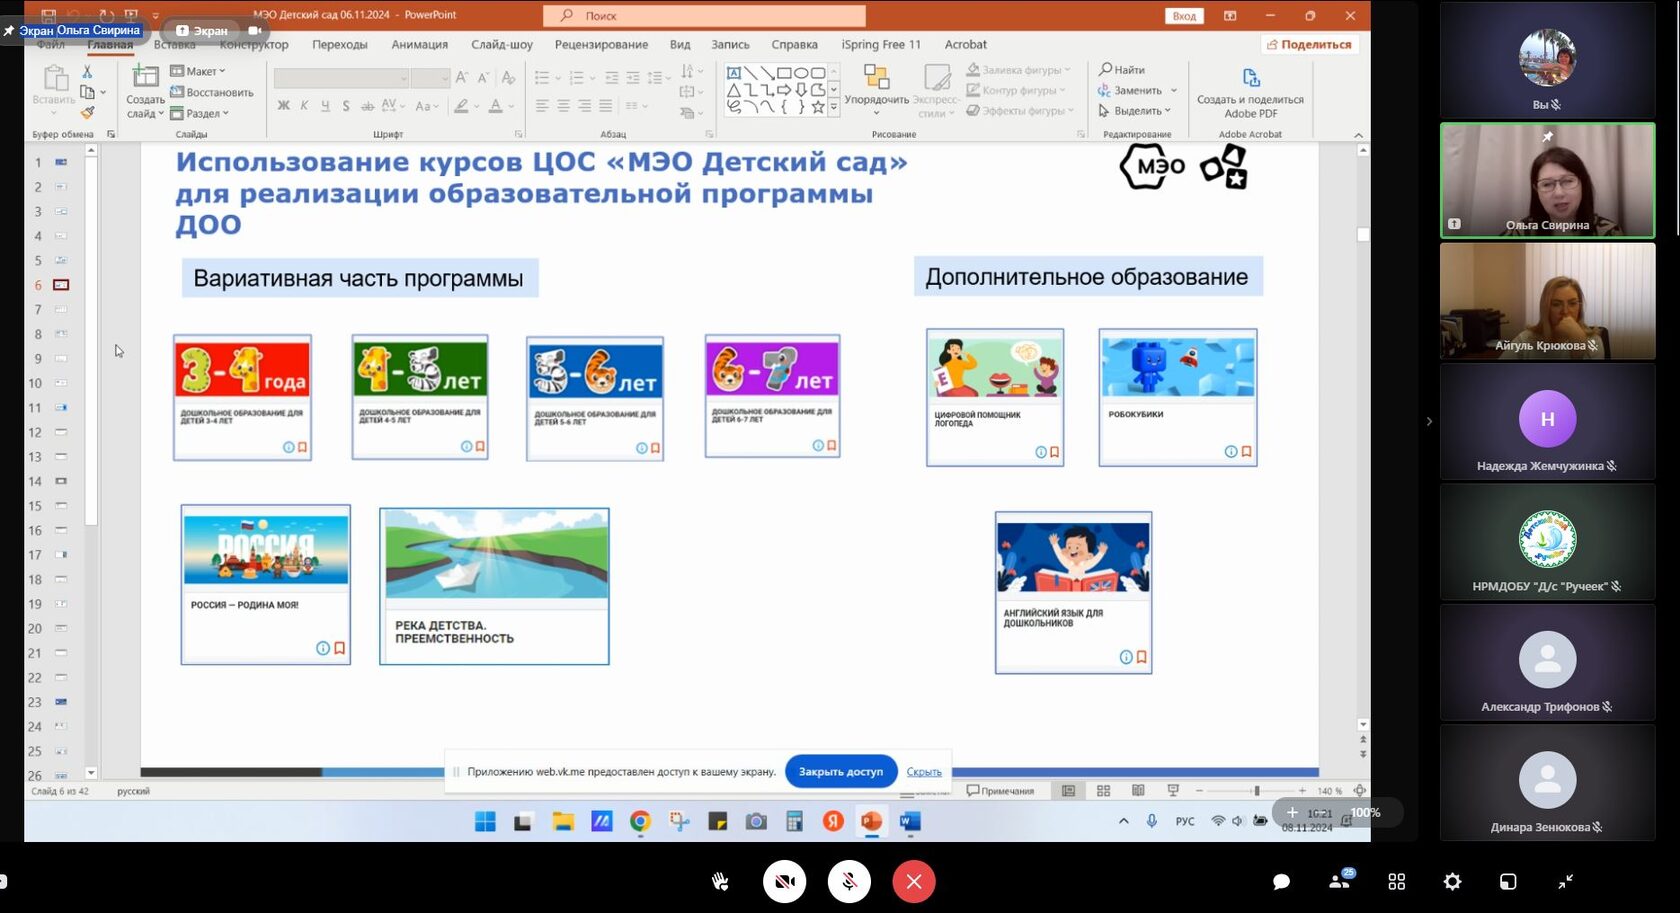Open File Explorer from shared taskbar
The image size is (1680, 913).
pos(563,821)
